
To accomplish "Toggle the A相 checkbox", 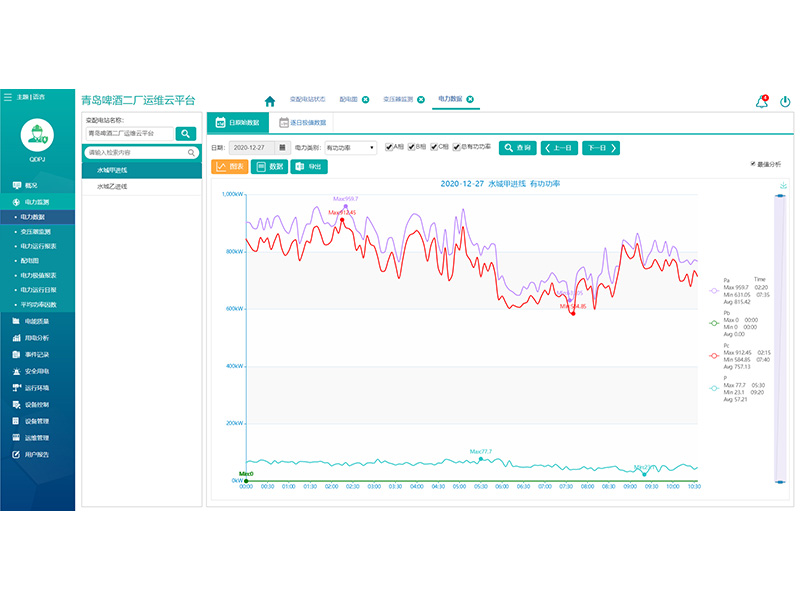I will pyautogui.click(x=389, y=147).
